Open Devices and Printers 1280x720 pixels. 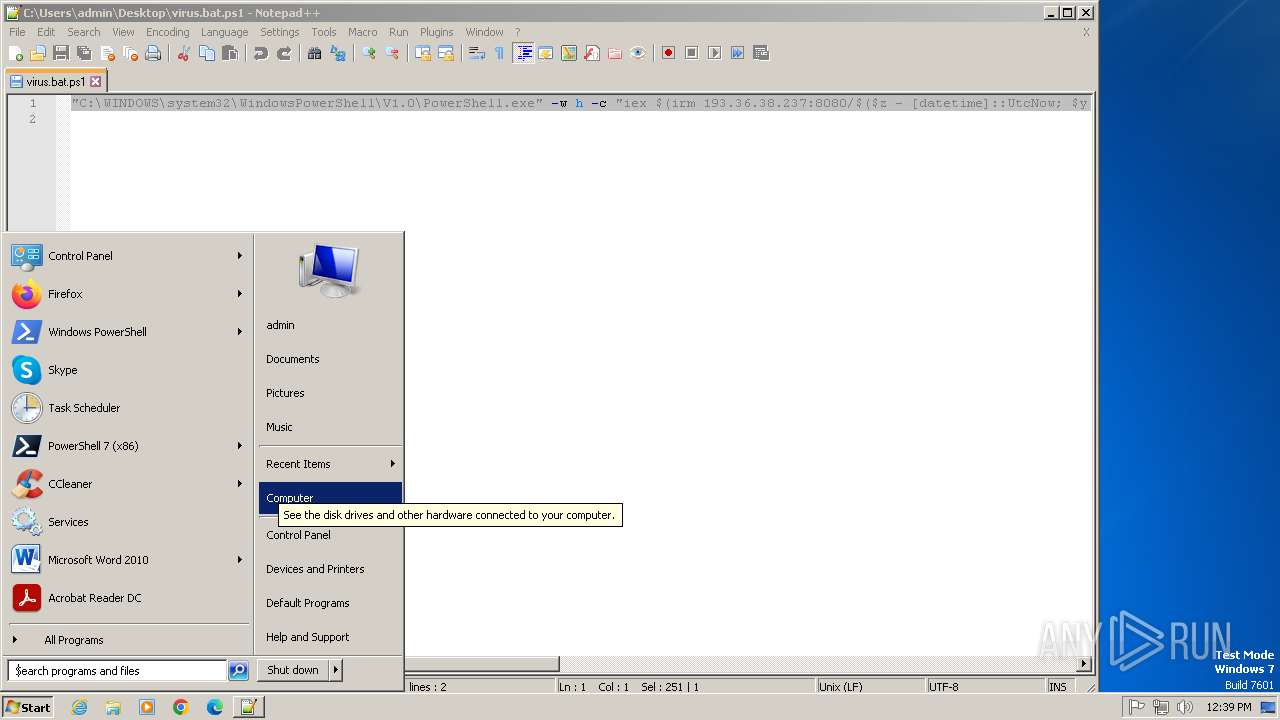330,569
